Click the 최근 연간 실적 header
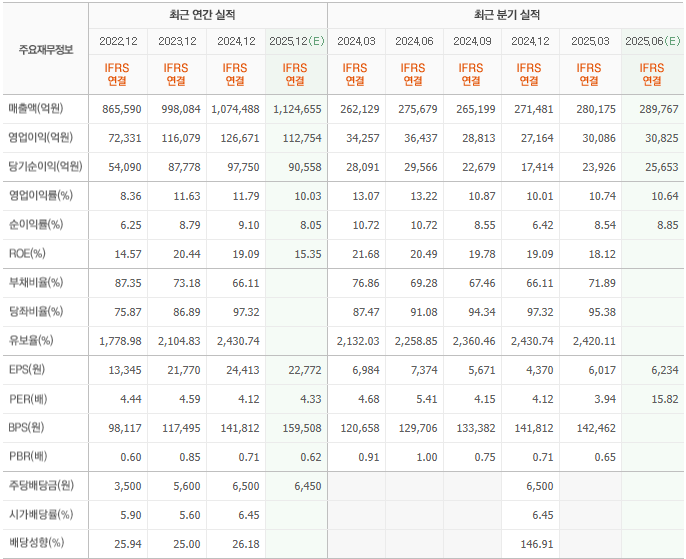Image resolution: width=686 pixels, height=559 pixels. coord(202,15)
